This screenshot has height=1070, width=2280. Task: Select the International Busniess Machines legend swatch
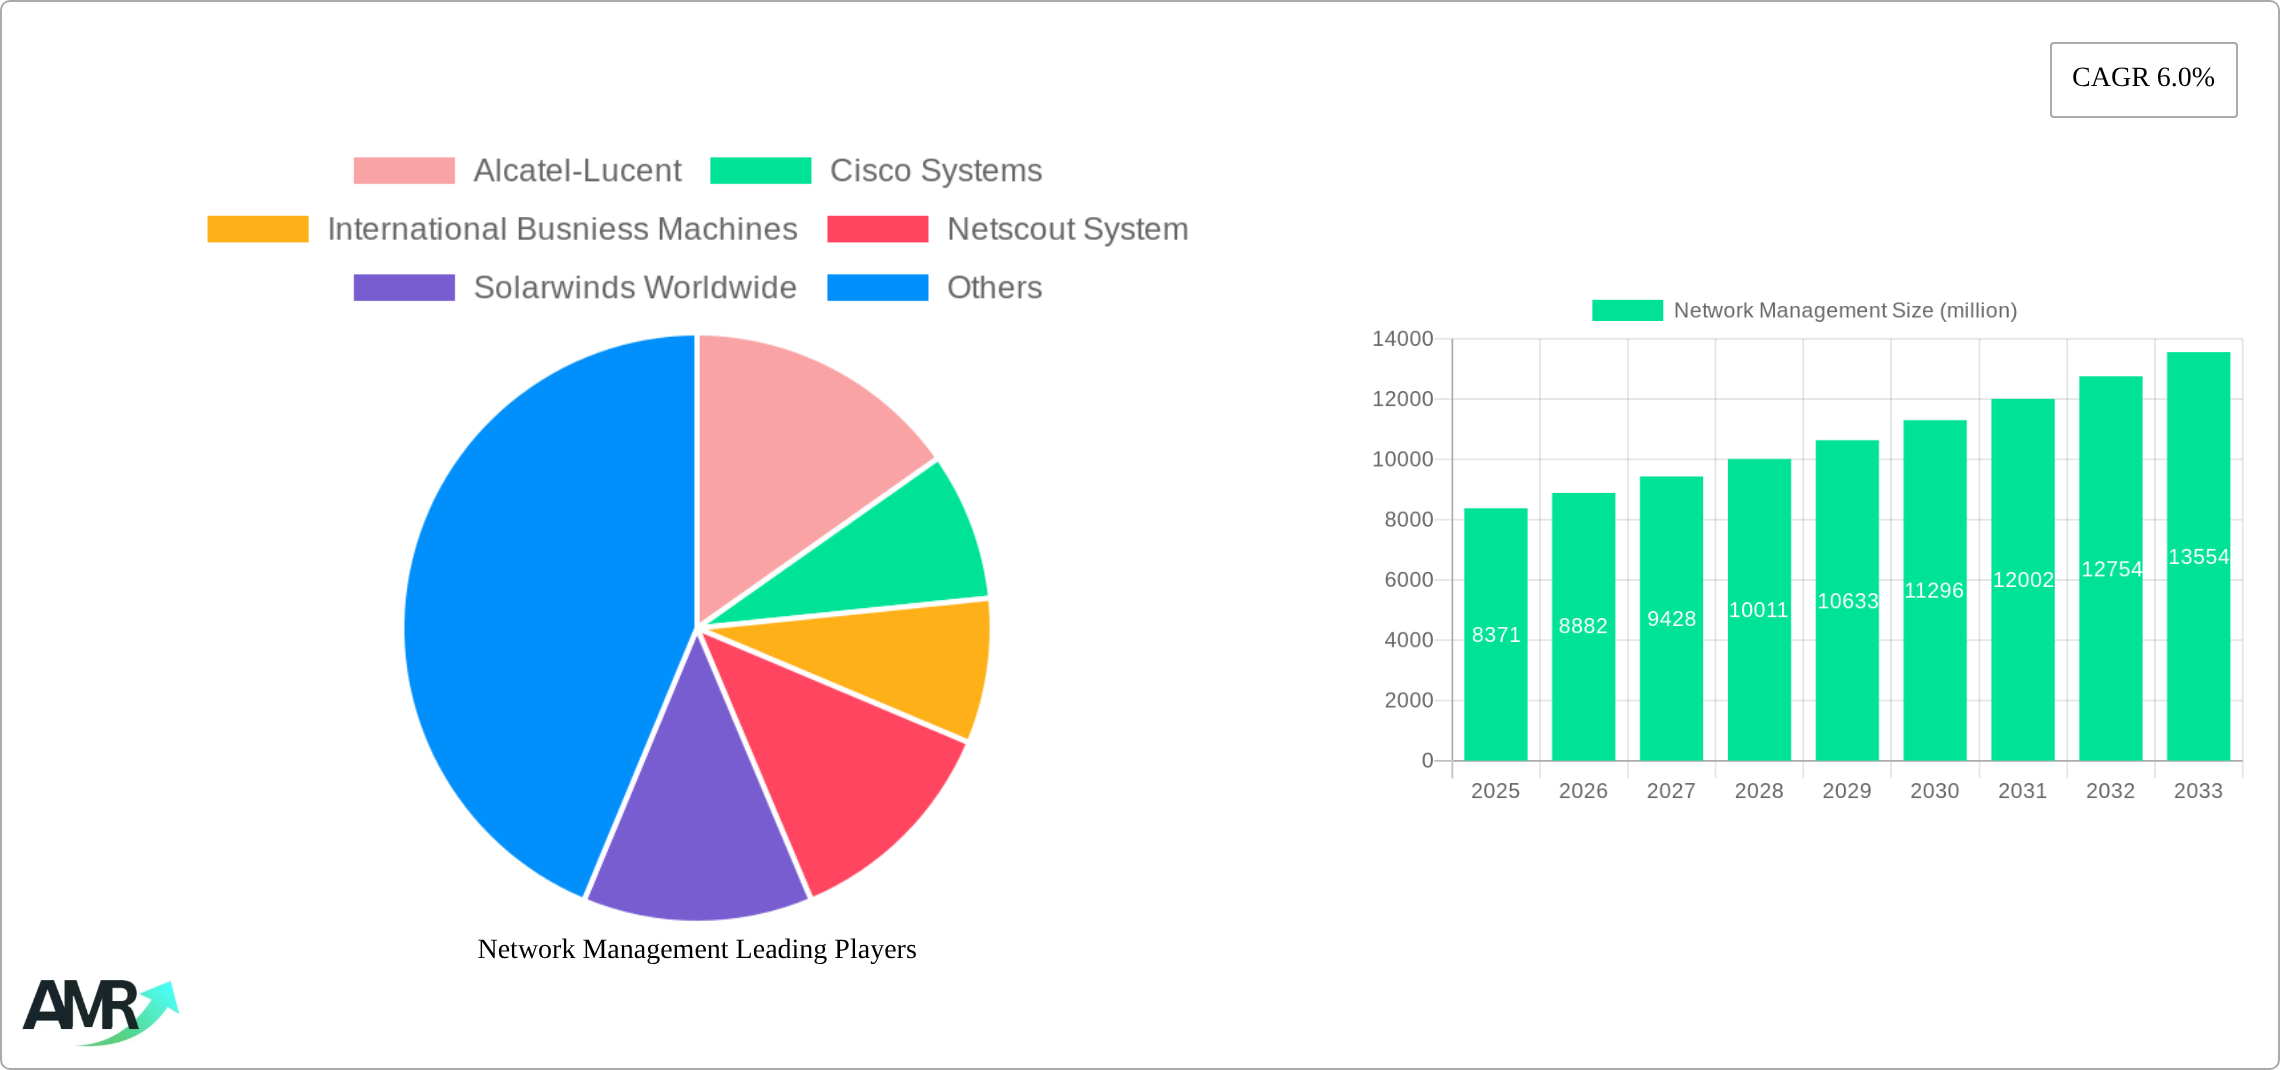click(257, 228)
